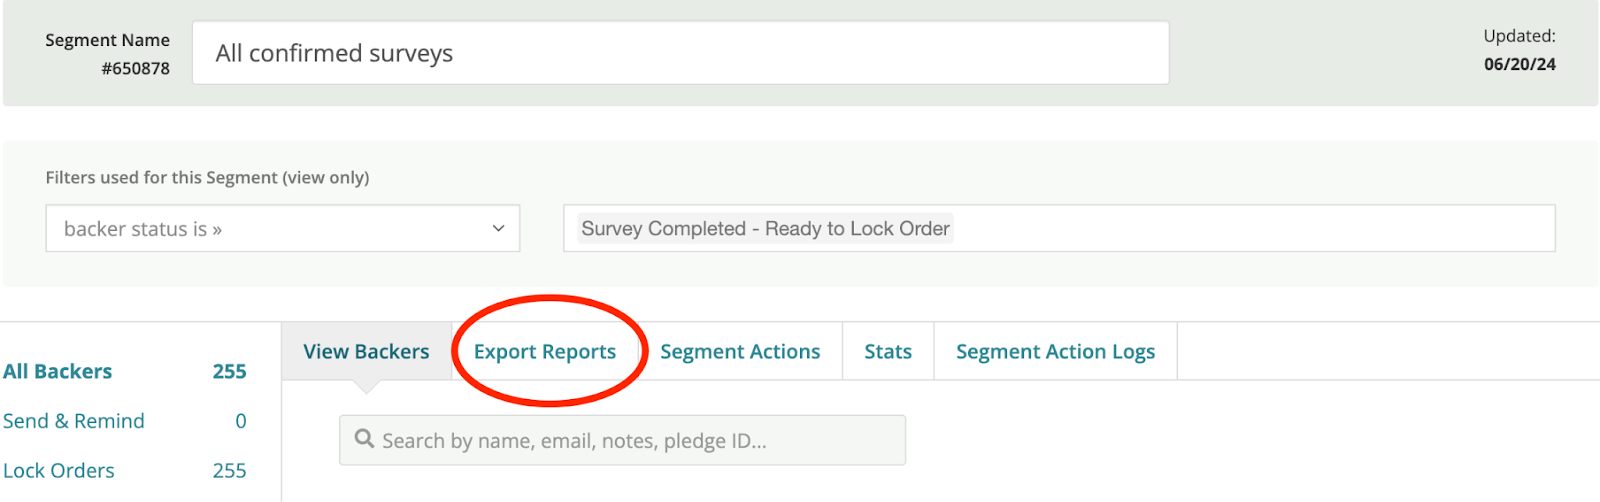Click the segment ID #650878 label
Image resolution: width=1600 pixels, height=502 pixels.
[136, 69]
